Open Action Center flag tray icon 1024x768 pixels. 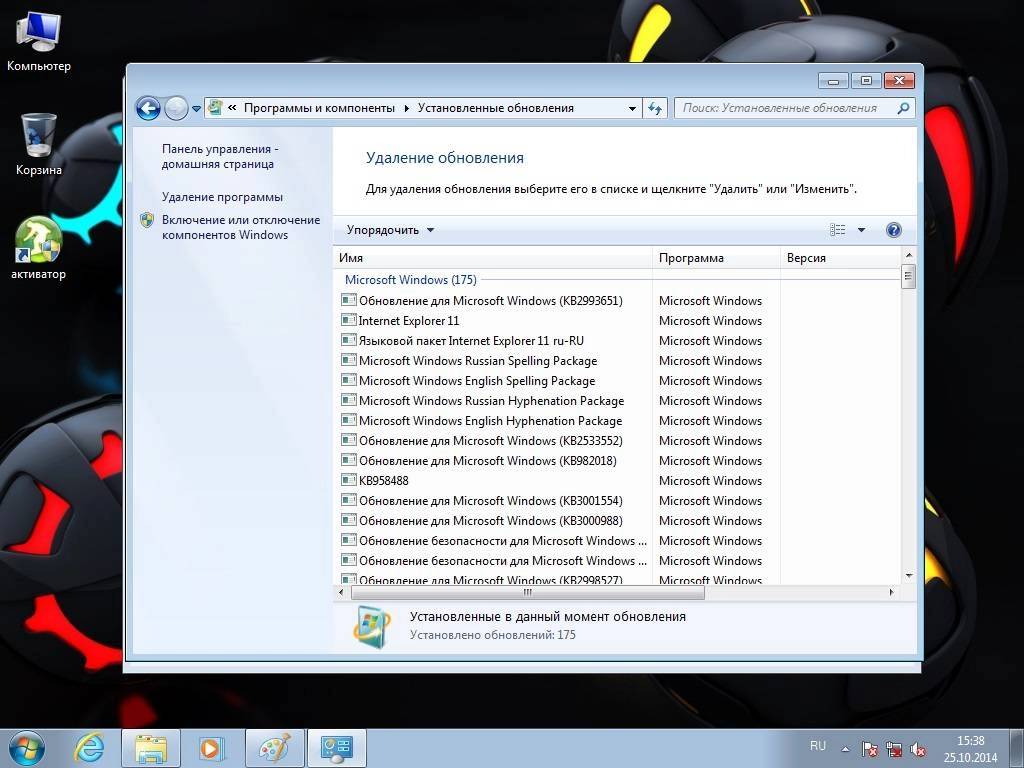point(869,749)
